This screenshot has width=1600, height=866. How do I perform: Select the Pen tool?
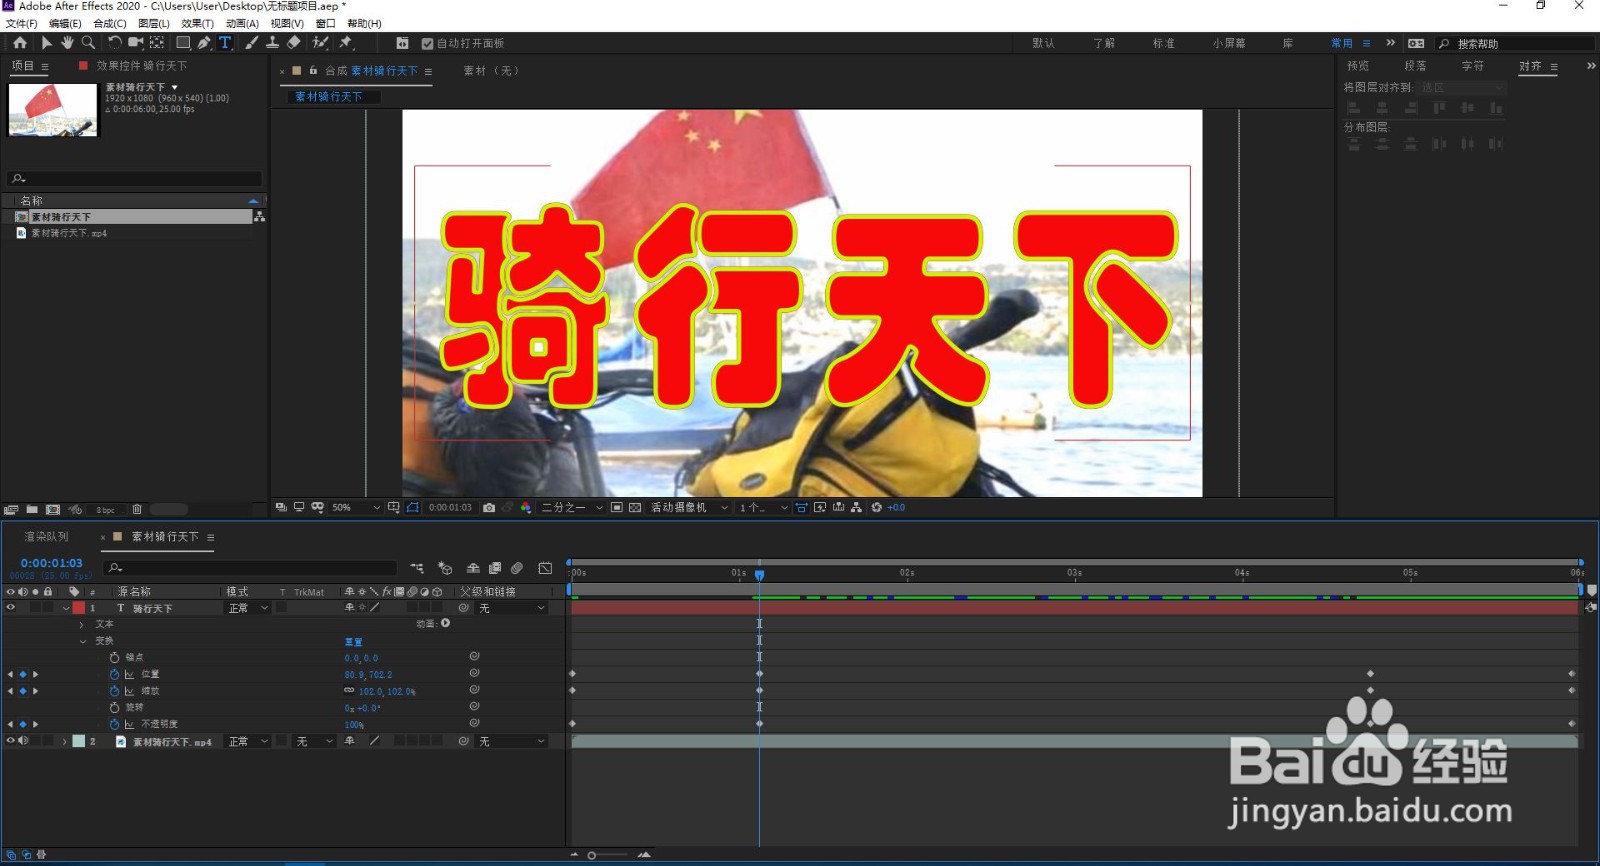pos(204,43)
